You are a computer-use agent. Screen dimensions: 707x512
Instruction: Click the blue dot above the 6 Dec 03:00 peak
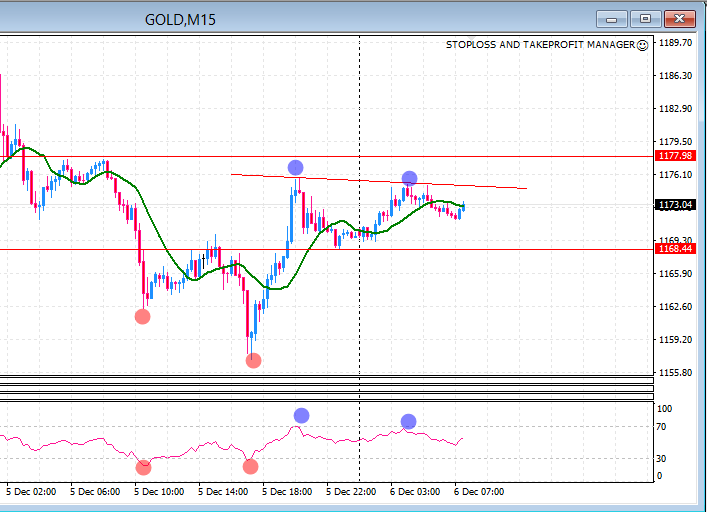pos(409,179)
